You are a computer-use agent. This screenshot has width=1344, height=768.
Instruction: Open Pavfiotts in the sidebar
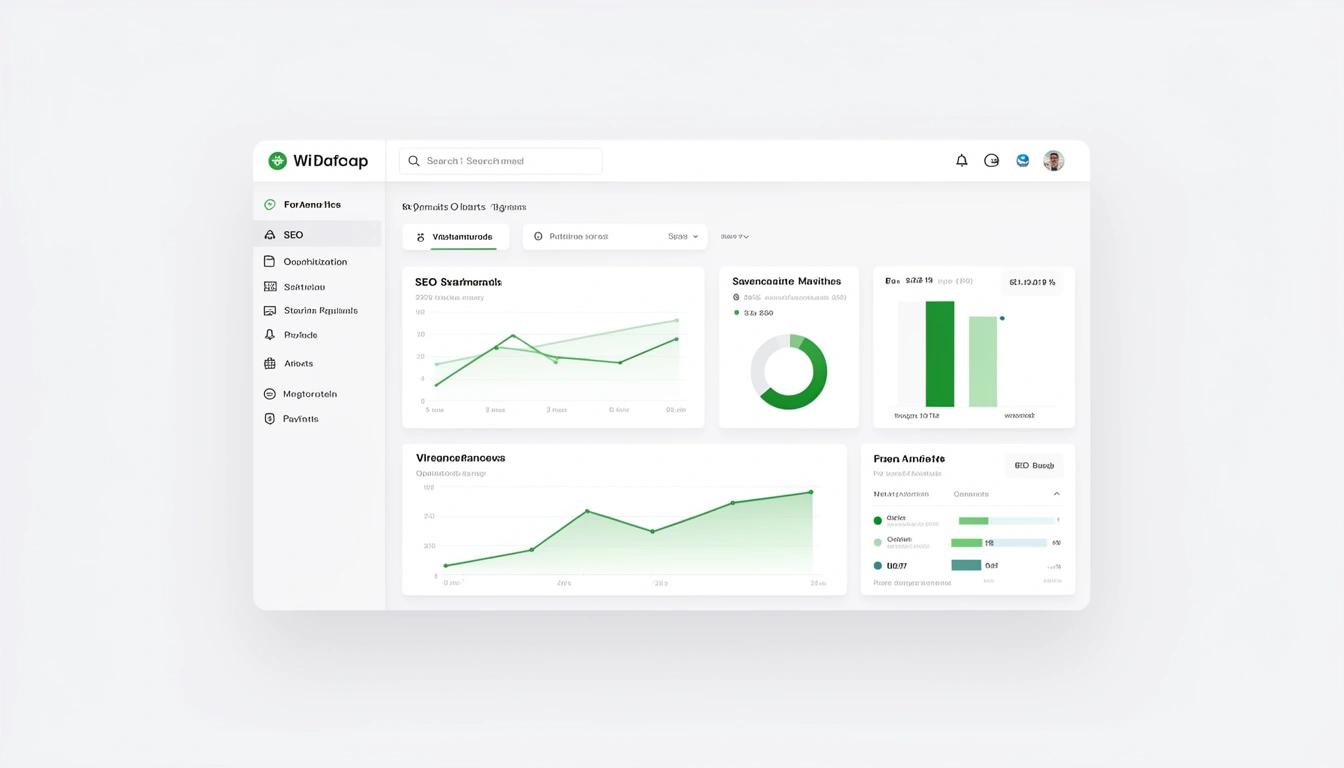(317, 419)
